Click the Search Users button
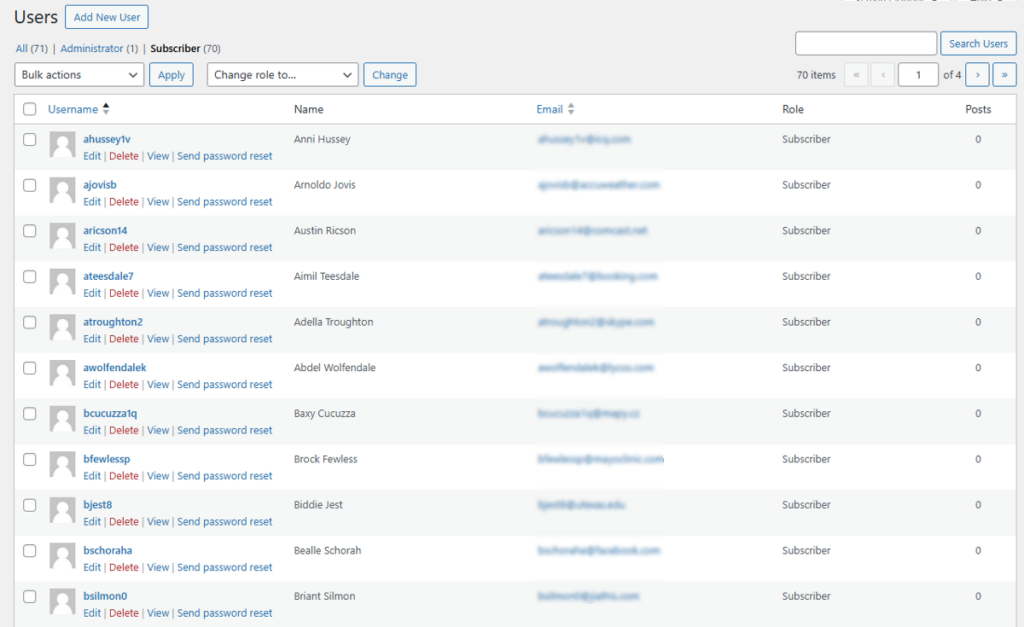This screenshot has height=627, width=1024. coord(978,44)
